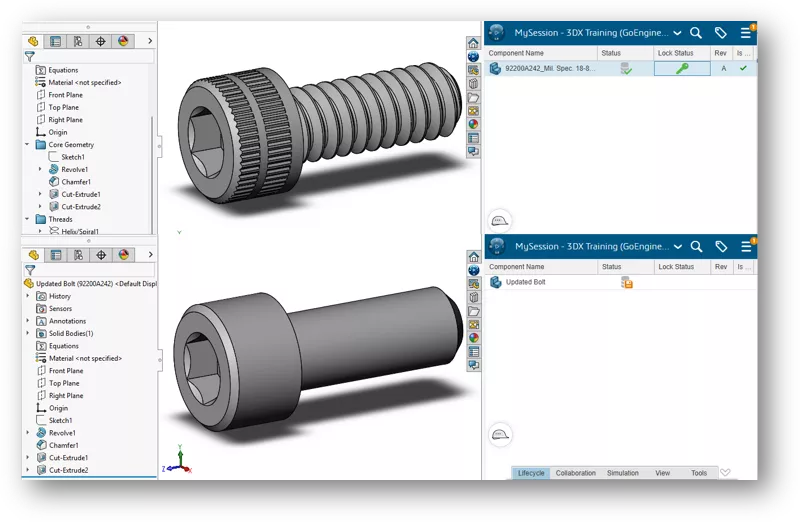This screenshot has width=800, height=522.
Task: Click the heart icon beside the Tools tab
Action: 725,473
